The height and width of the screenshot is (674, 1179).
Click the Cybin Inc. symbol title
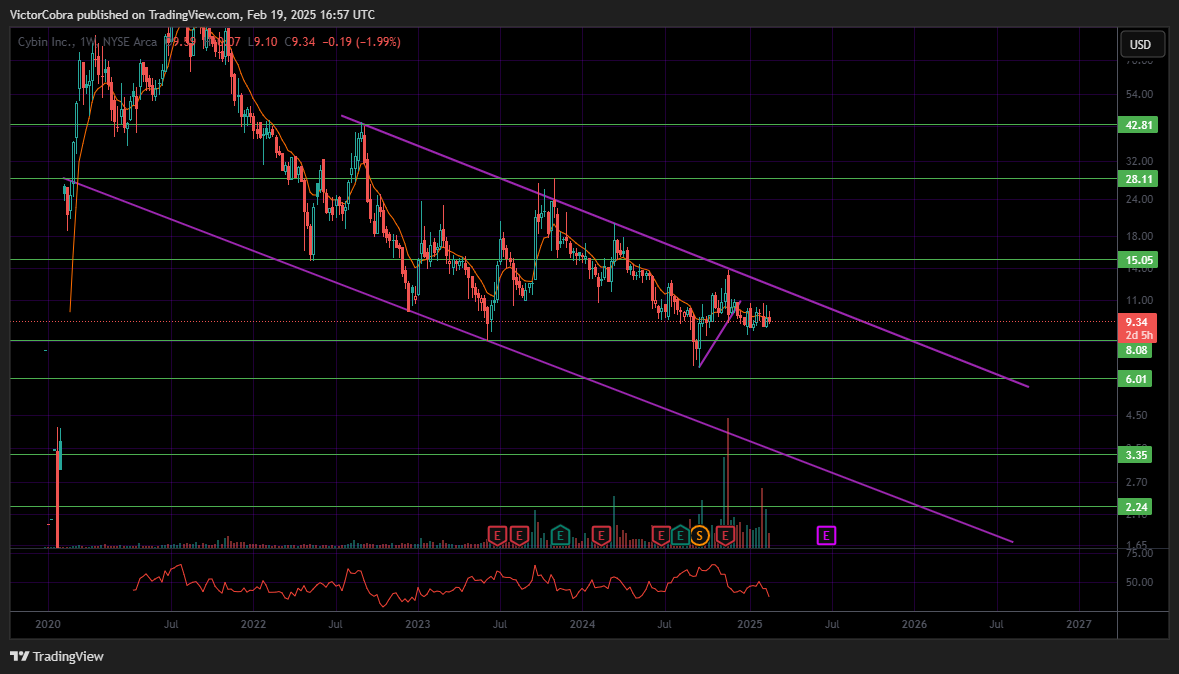pos(45,42)
